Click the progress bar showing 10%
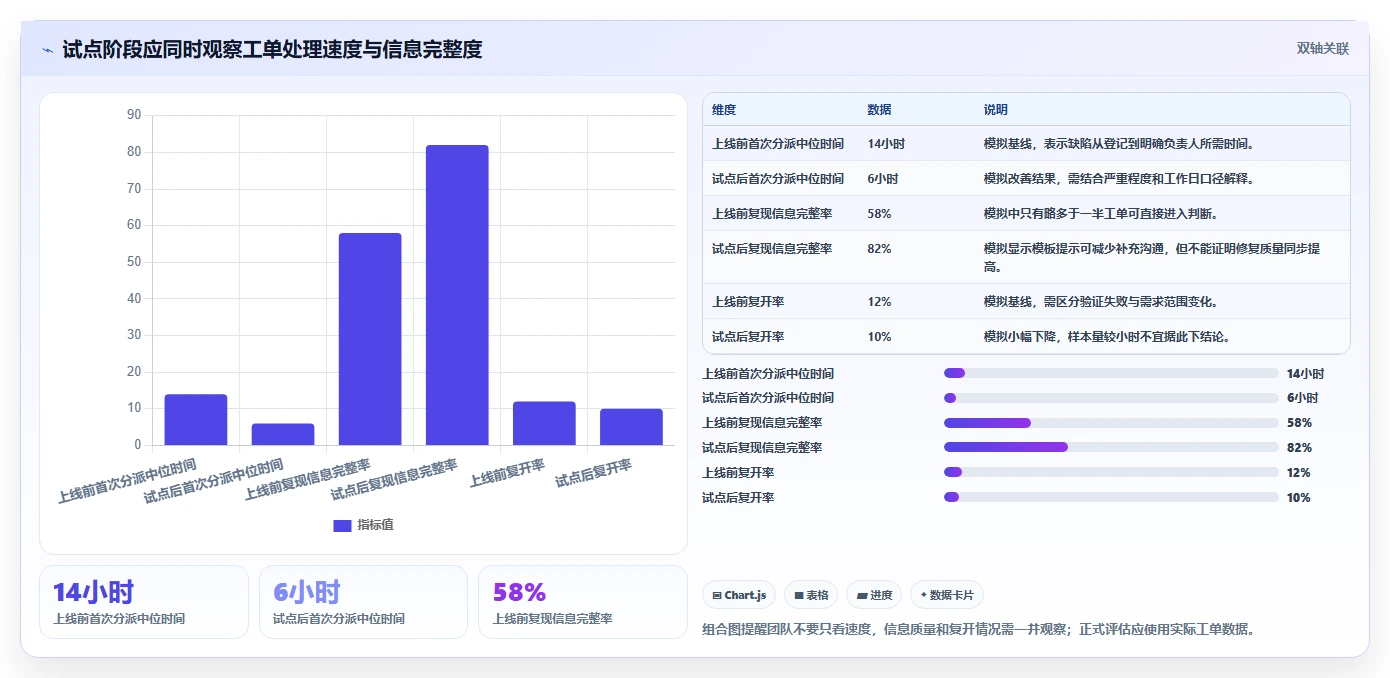Image resolution: width=1390 pixels, height=678 pixels. pyautogui.click(x=1111, y=497)
